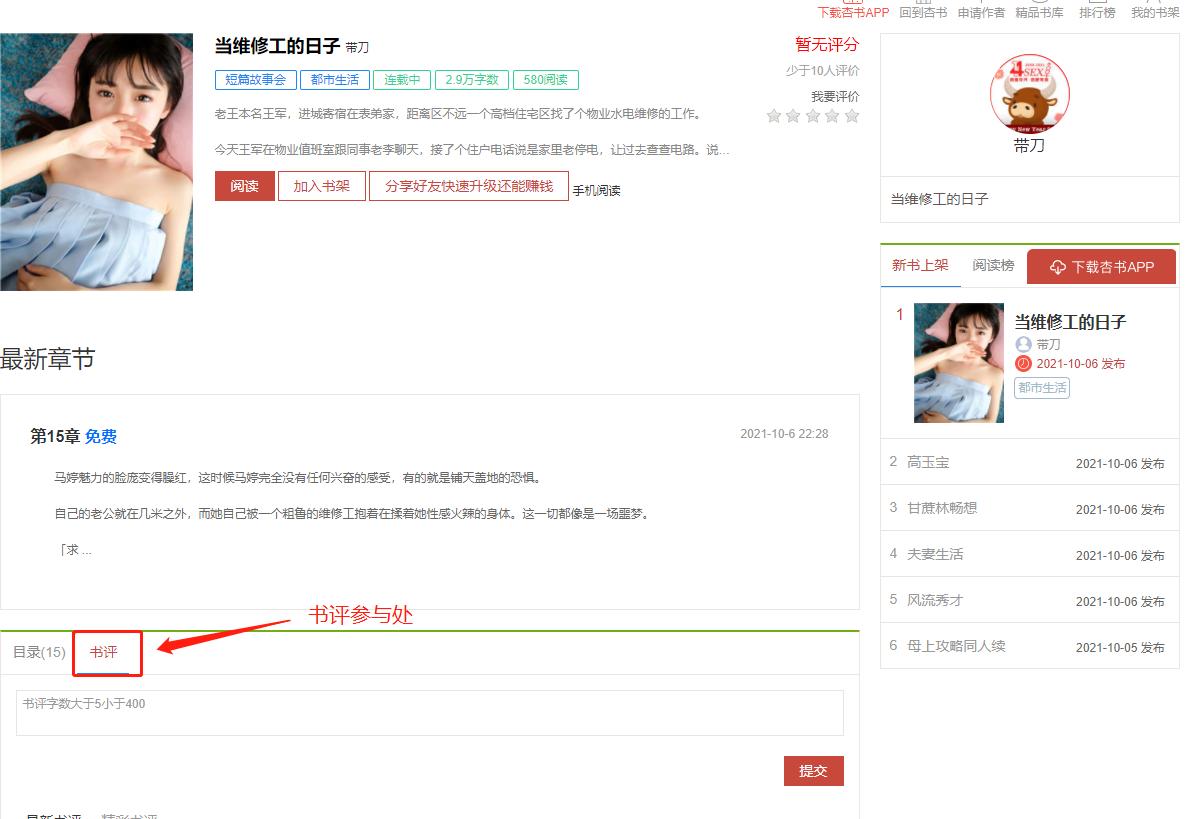Viewport: 1194px width, 819px height.
Task: Select the 短篇故事会 tag
Action: pyautogui.click(x=256, y=80)
